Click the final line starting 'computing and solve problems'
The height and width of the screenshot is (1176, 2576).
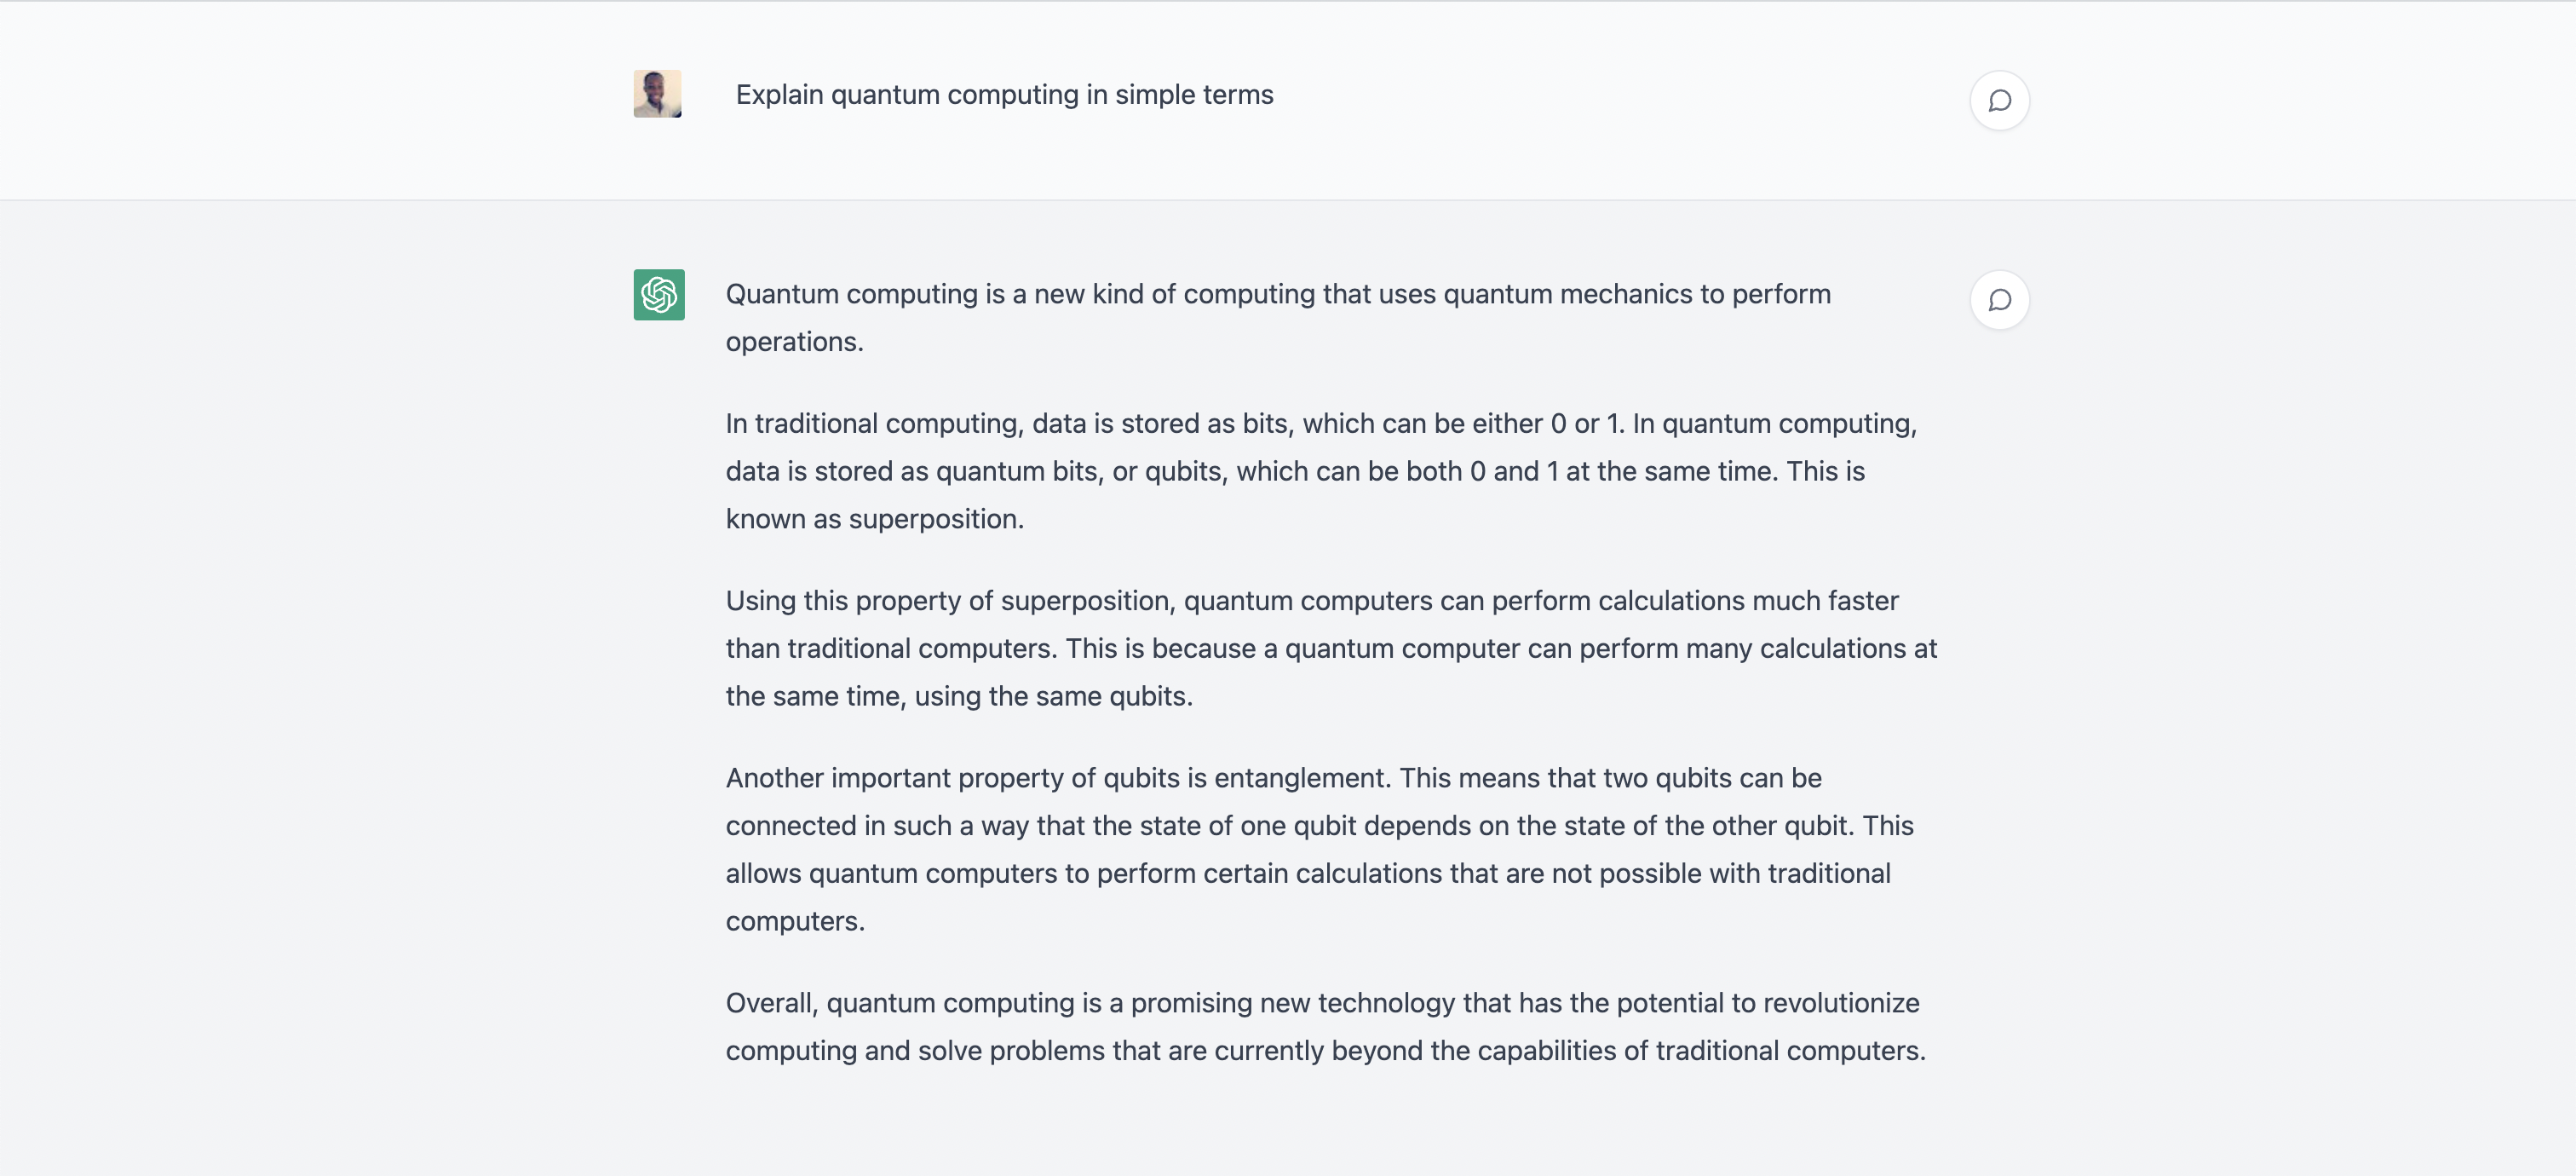(x=1326, y=1051)
